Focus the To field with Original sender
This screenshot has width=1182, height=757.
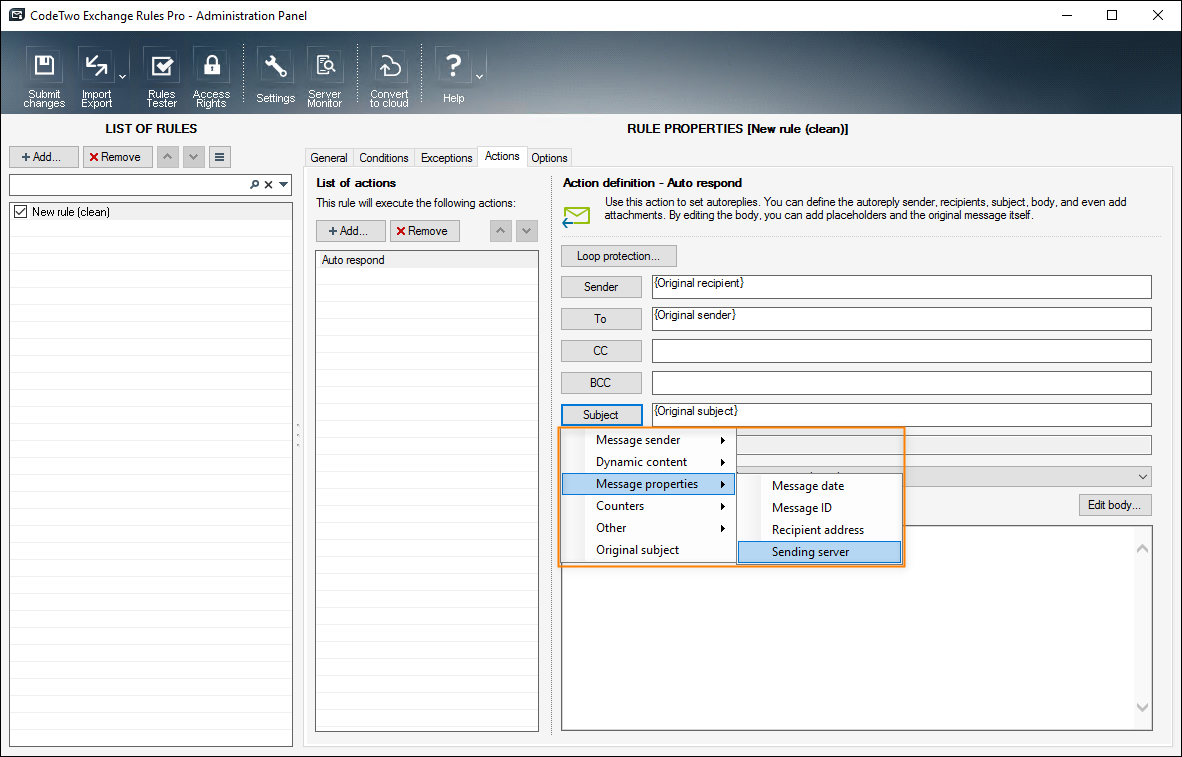coord(902,318)
